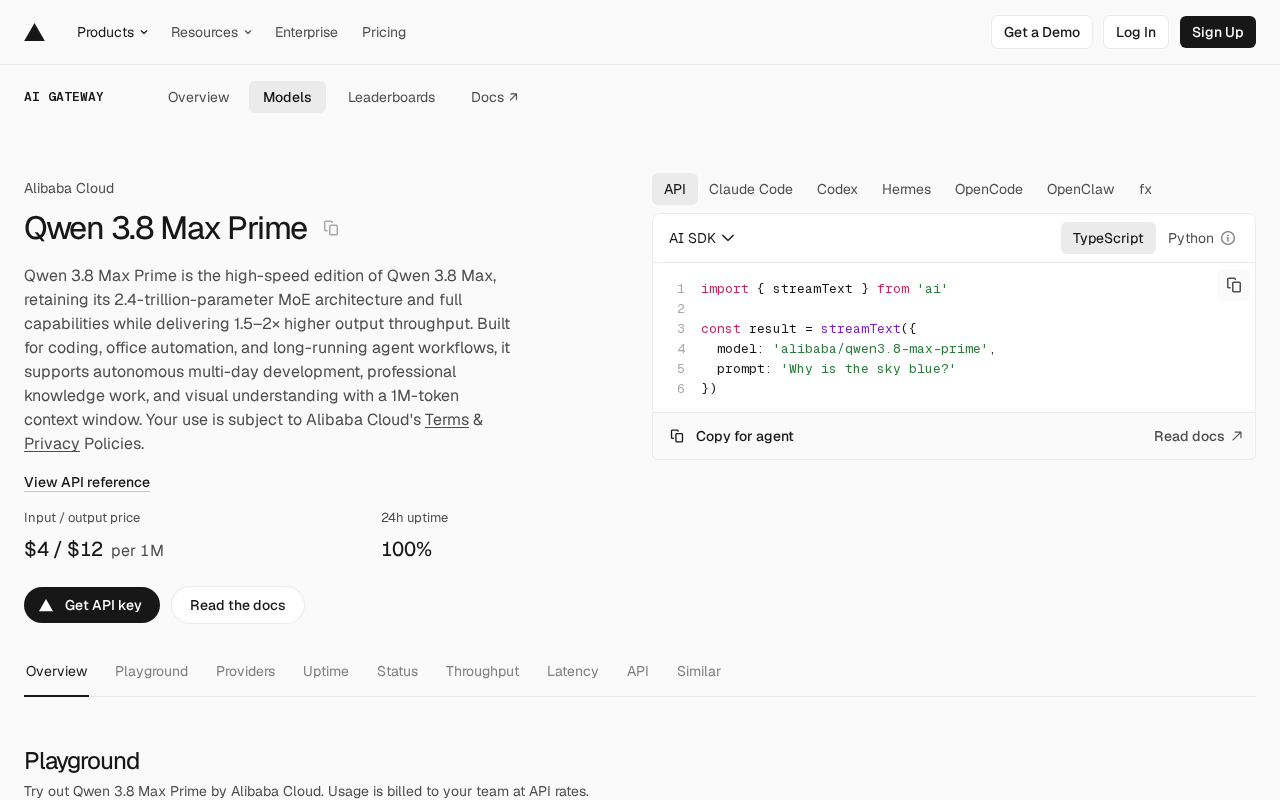The image size is (1280, 800).
Task: Click the Vercel triangle logo
Action: click(x=35, y=32)
